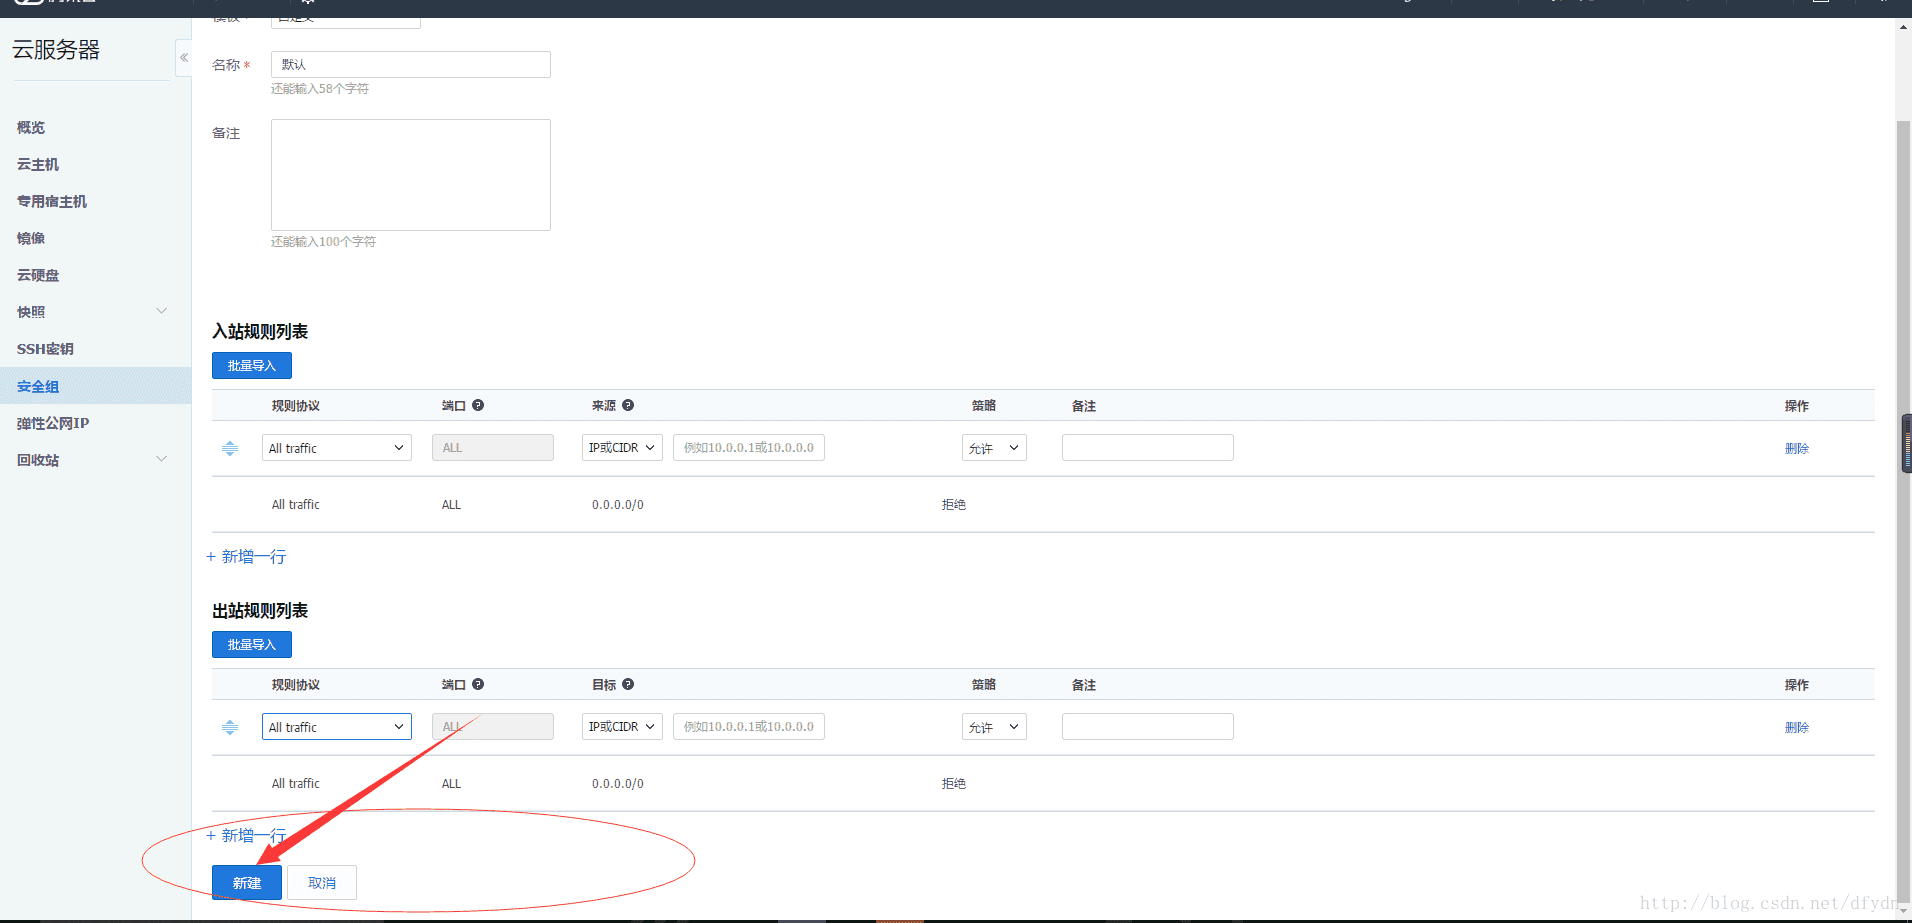Click the 备注 description text area

tap(410, 175)
